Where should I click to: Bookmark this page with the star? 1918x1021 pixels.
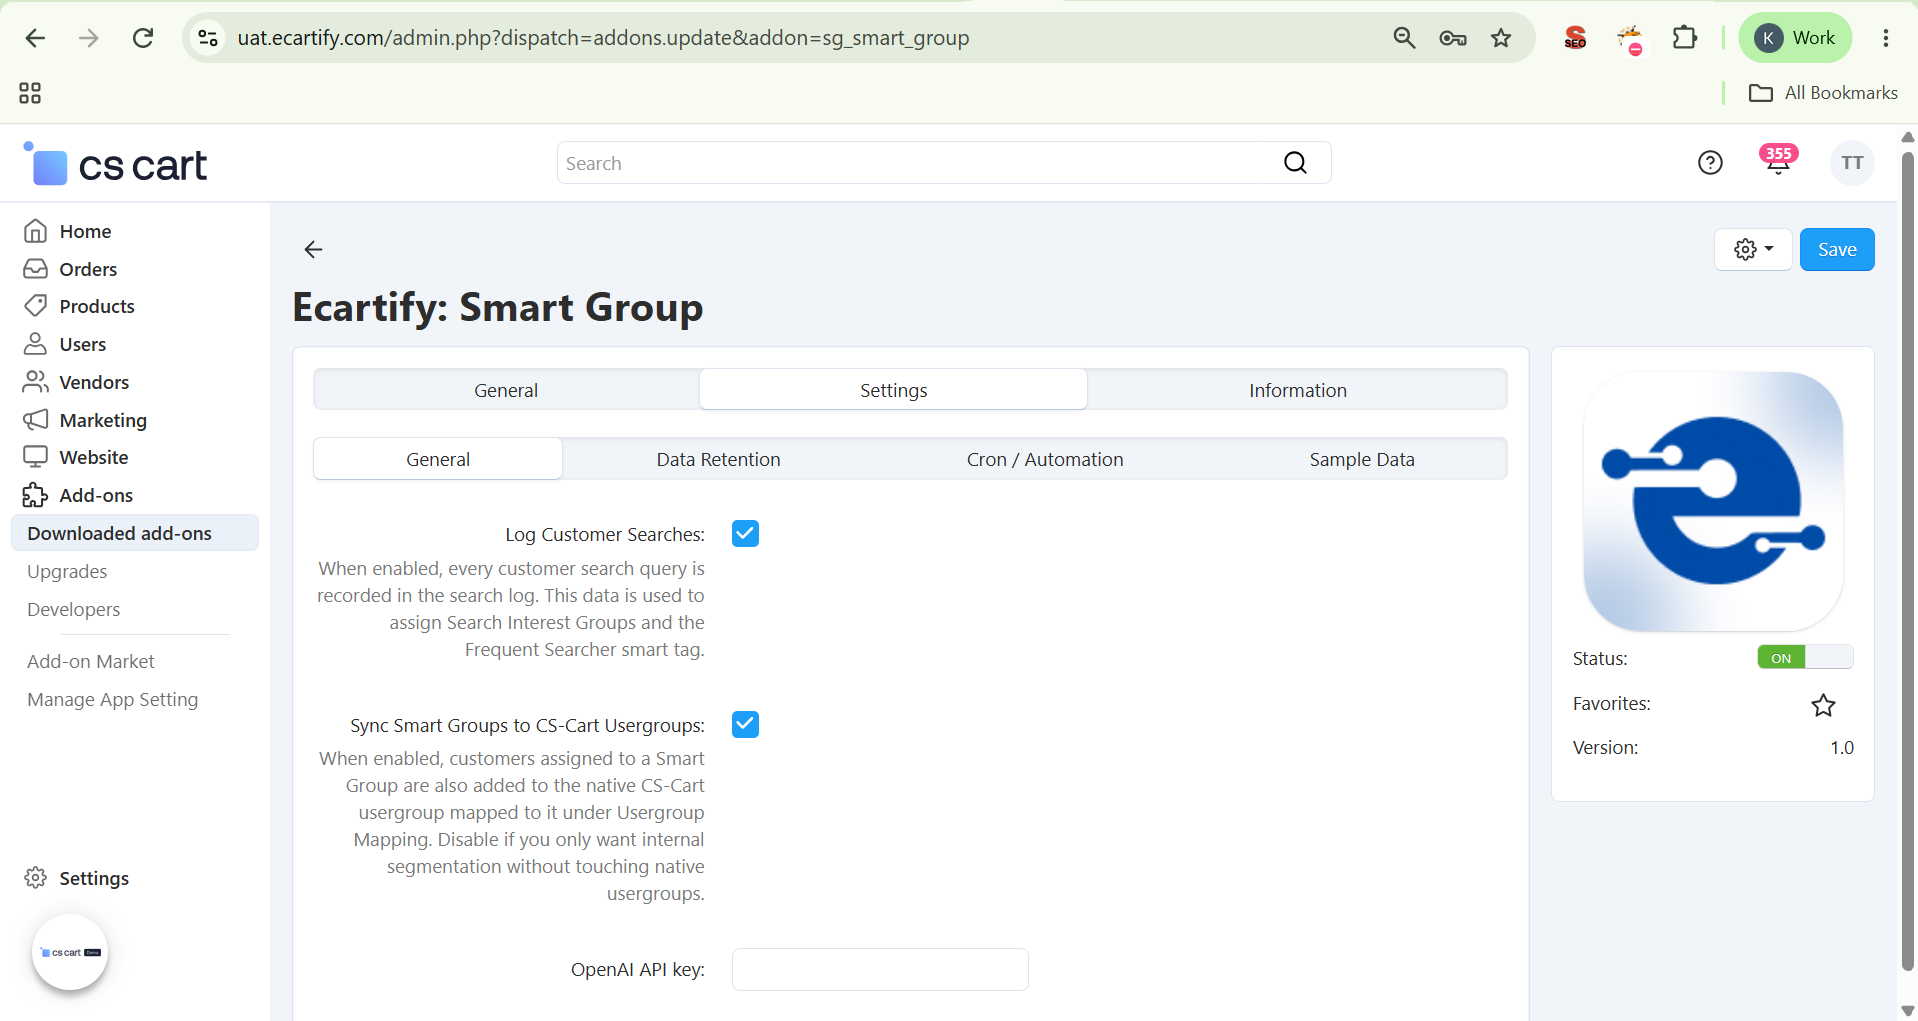pos(1501,38)
